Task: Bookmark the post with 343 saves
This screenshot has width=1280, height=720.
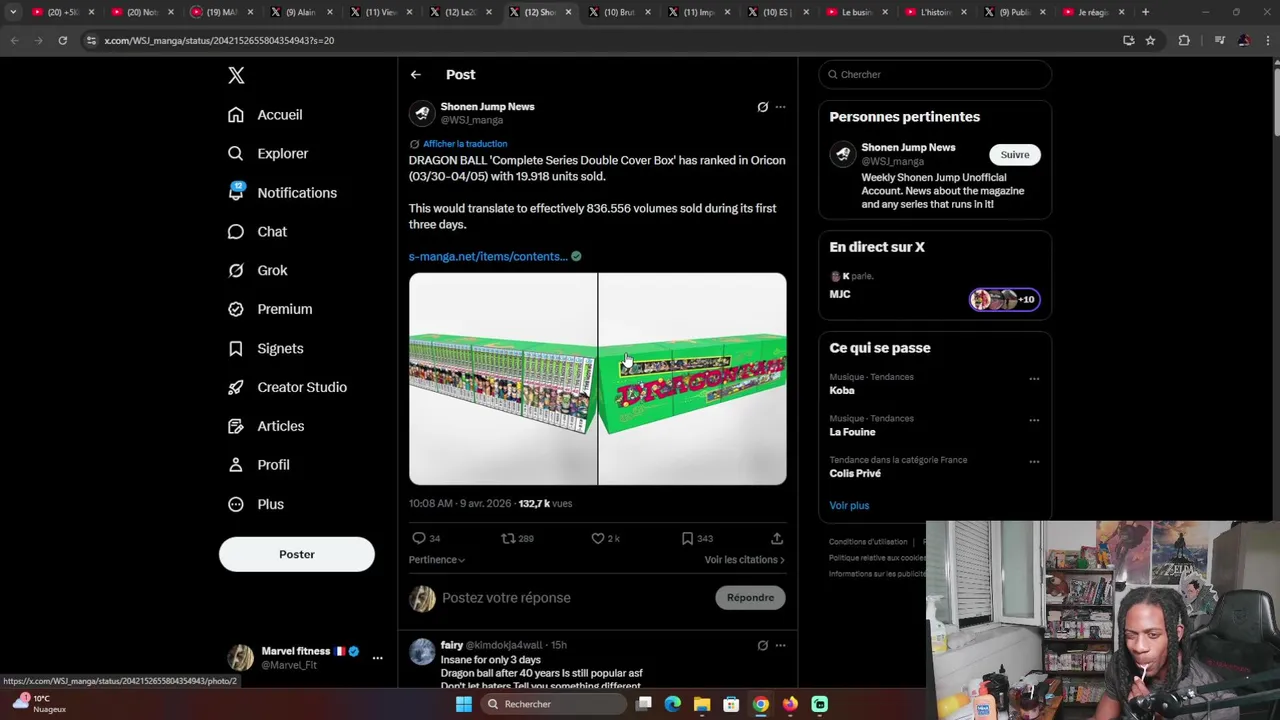Action: (x=687, y=539)
